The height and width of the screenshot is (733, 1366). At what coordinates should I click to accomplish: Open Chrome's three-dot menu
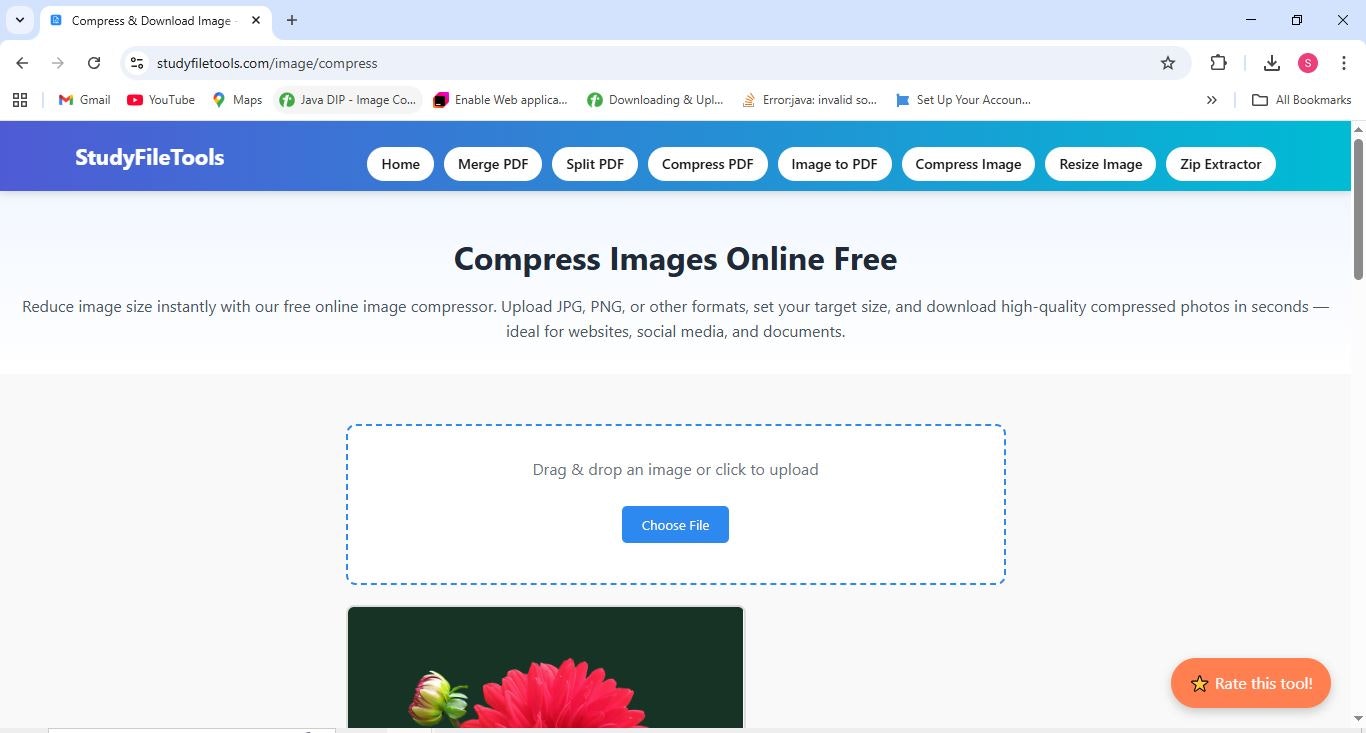[x=1345, y=62]
